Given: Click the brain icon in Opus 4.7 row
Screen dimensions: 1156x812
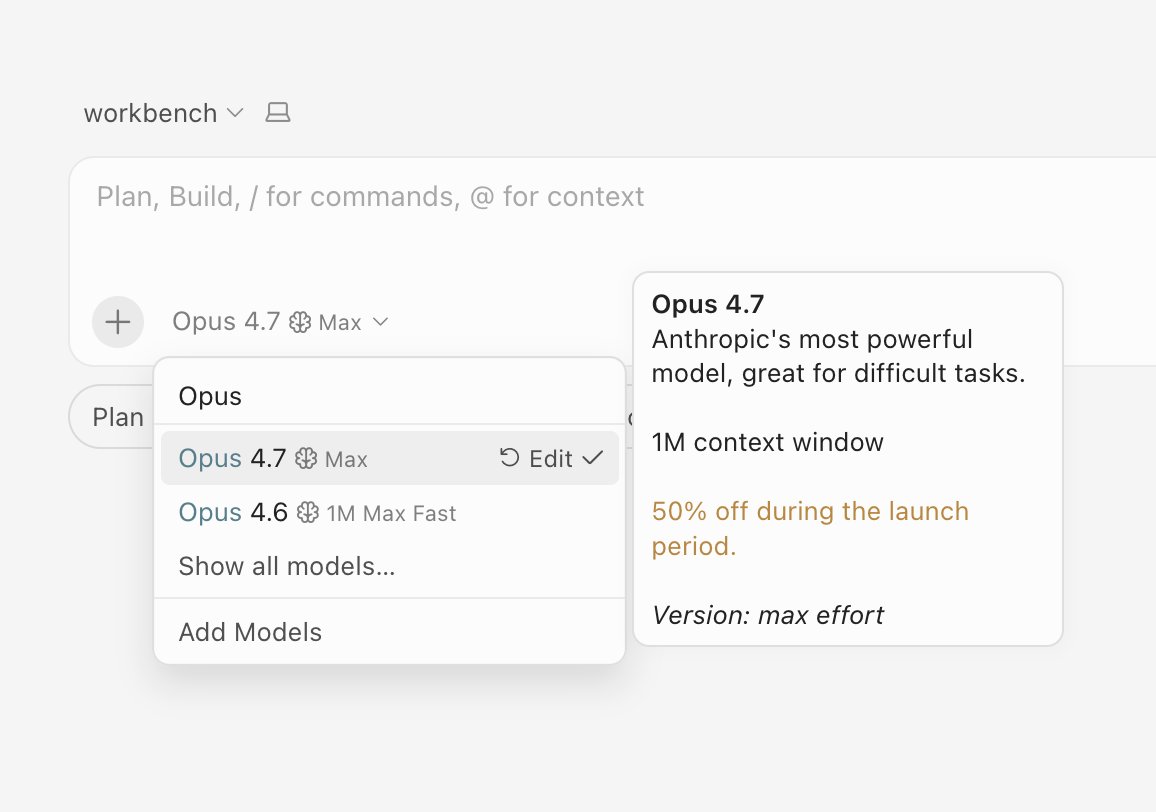Looking at the screenshot, I should click(307, 459).
